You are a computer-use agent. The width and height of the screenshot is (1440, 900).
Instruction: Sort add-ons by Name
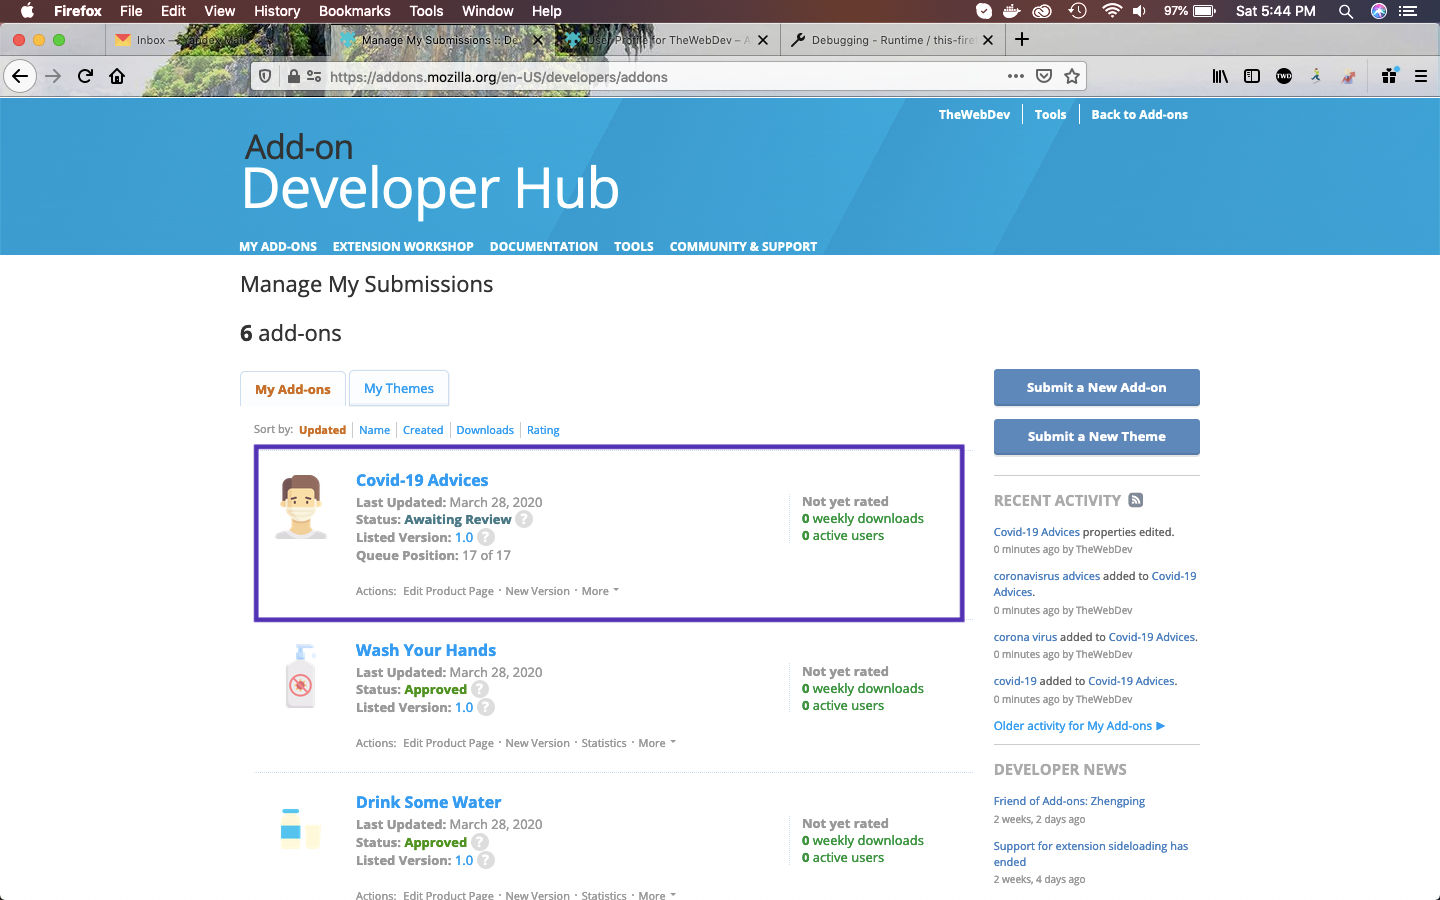coord(374,430)
